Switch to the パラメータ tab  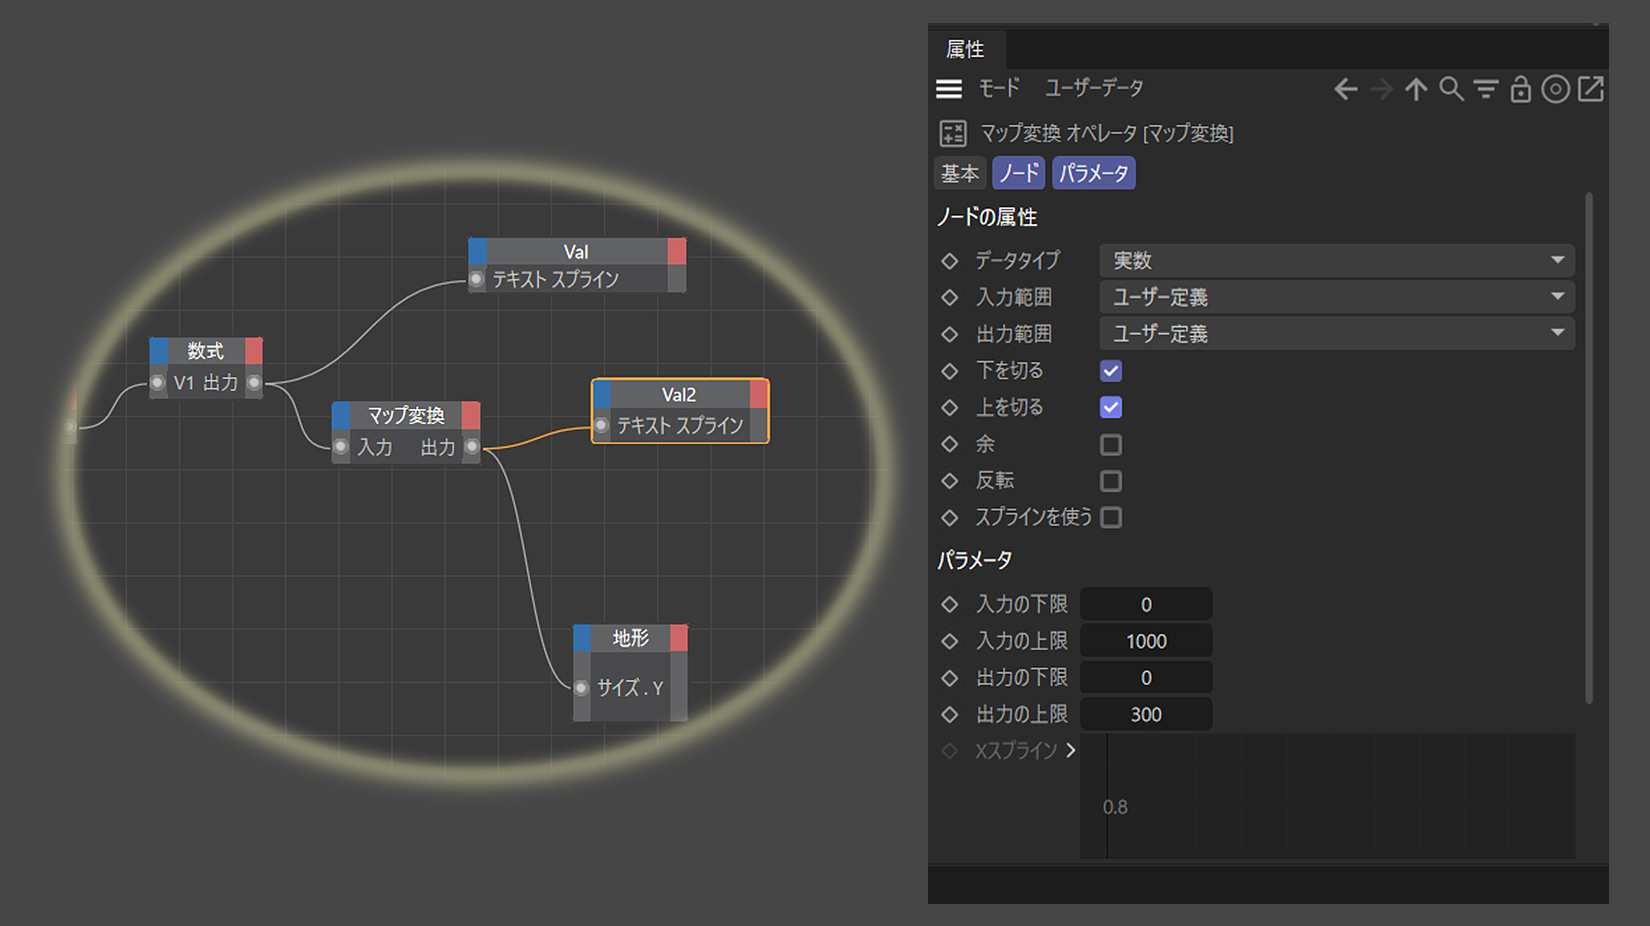1094,173
